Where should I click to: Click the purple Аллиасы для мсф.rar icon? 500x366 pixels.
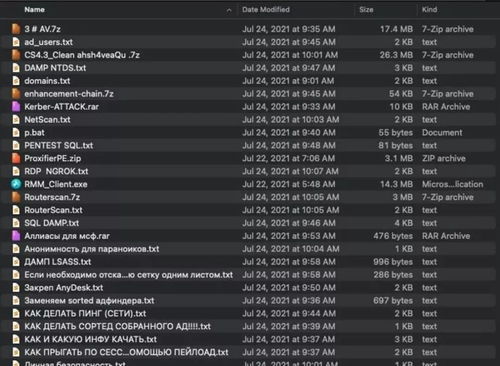pos(16,236)
